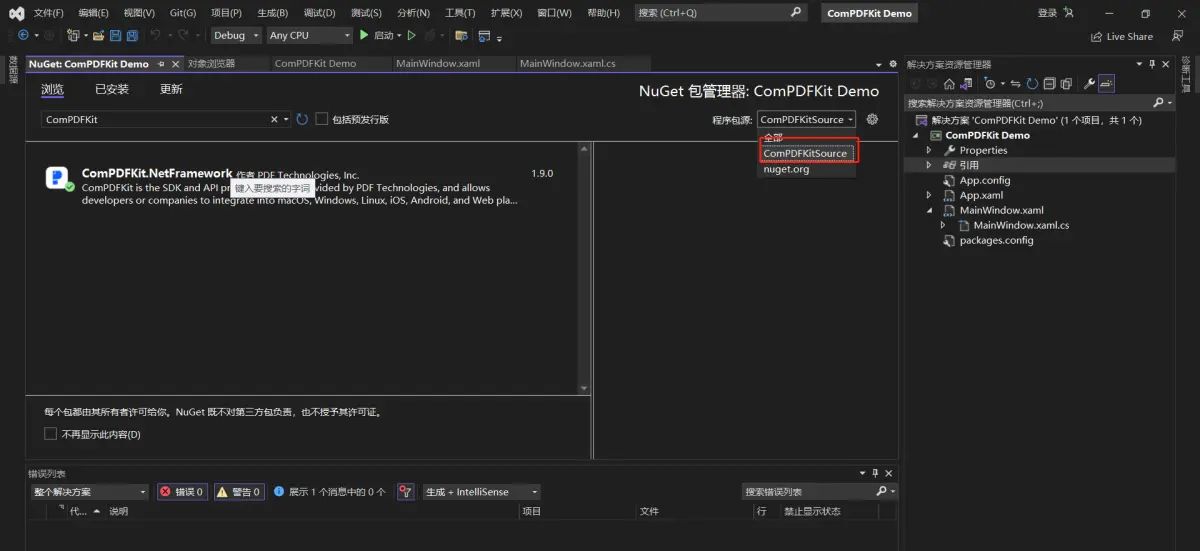Click collapse all icon in Solution Explorer
1200x551 pixels.
(1049, 83)
